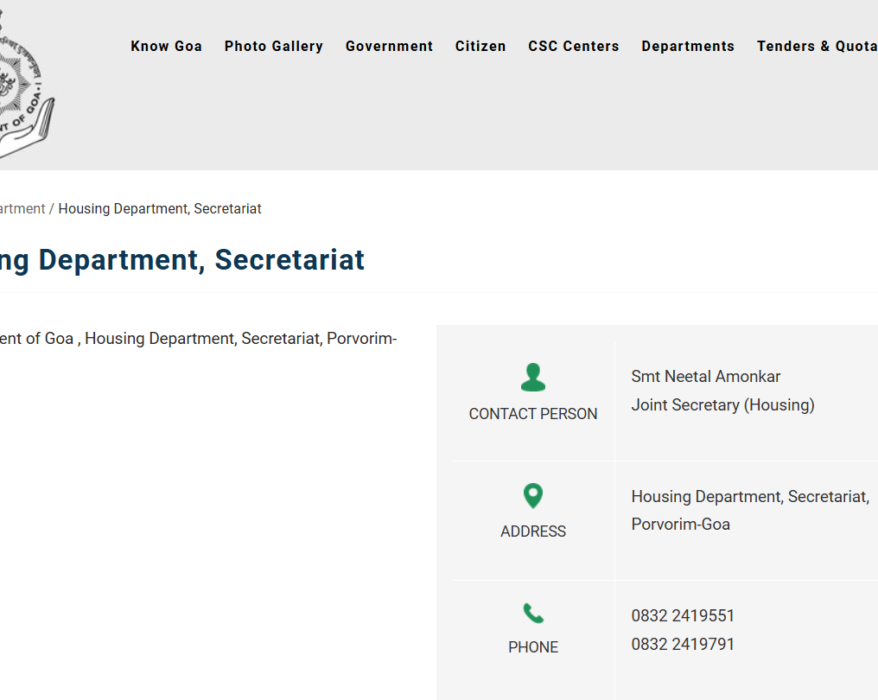
Task: Open the CSC Centers menu item
Action: (573, 46)
